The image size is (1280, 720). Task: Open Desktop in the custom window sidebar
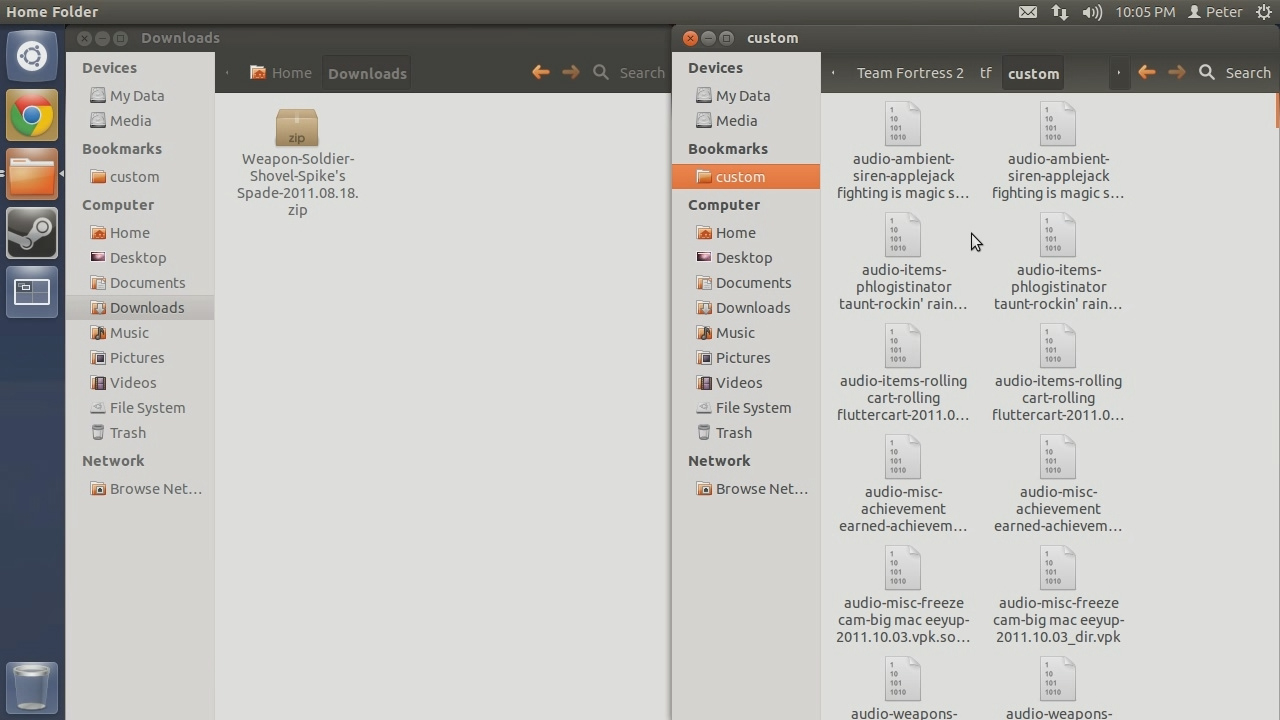tap(744, 258)
